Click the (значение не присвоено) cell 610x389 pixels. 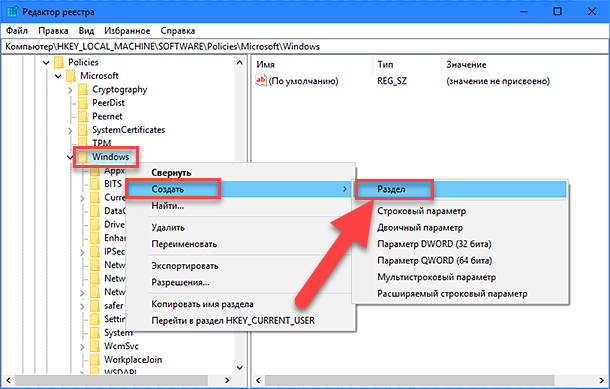click(x=498, y=81)
